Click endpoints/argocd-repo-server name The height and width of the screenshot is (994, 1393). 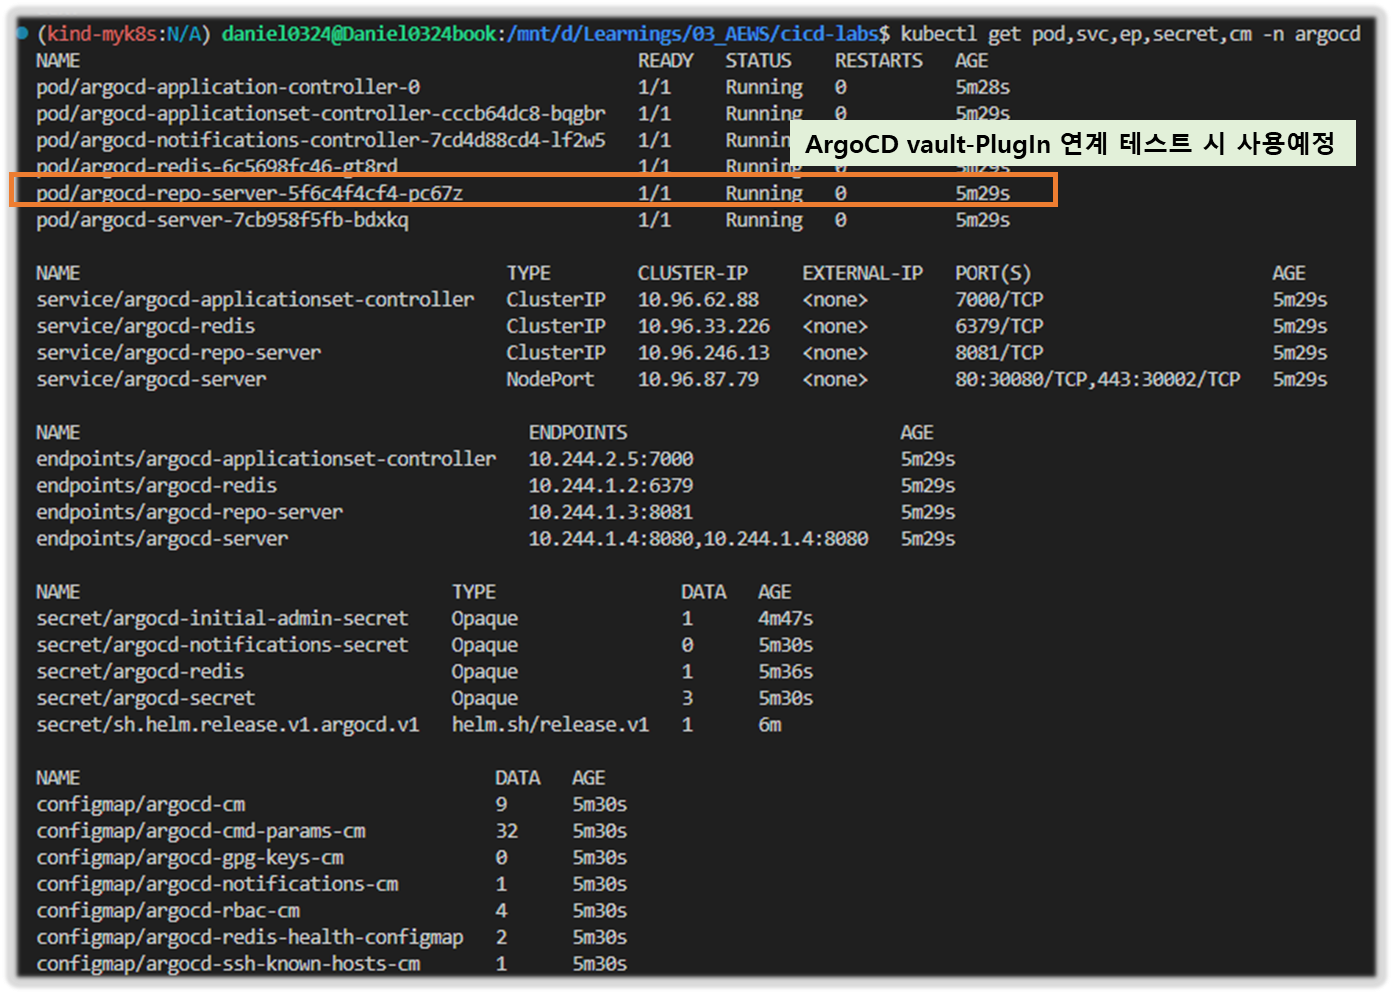(190, 512)
